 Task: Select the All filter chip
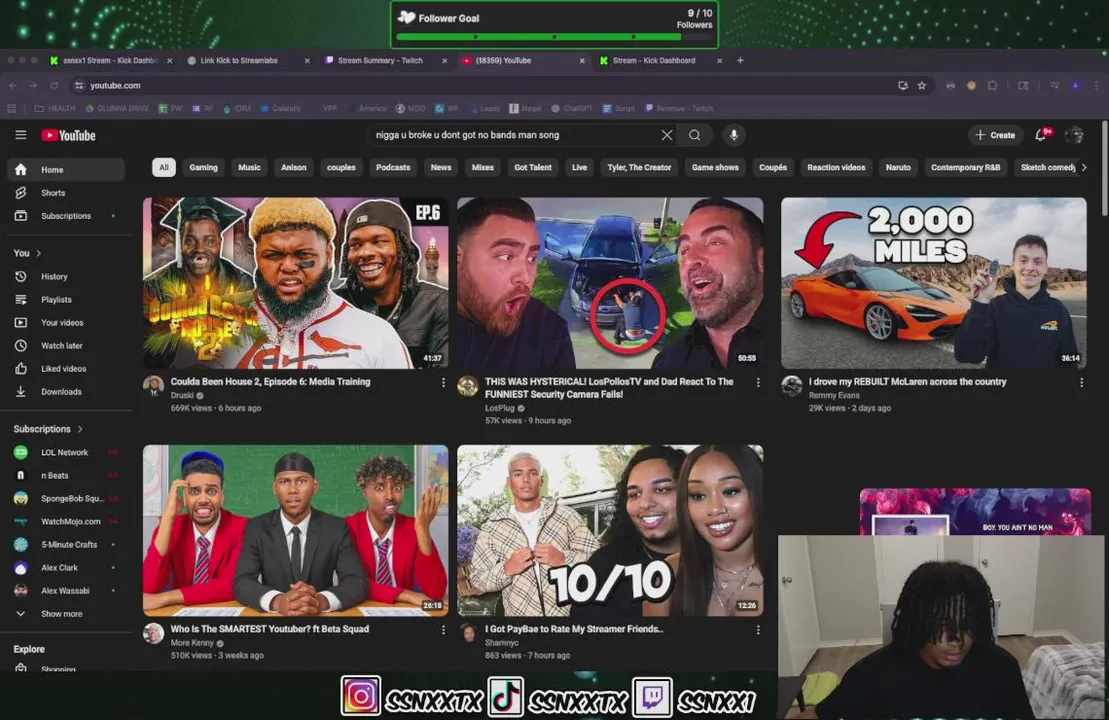click(x=163, y=168)
